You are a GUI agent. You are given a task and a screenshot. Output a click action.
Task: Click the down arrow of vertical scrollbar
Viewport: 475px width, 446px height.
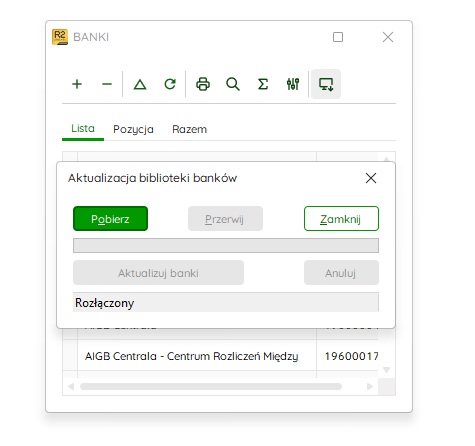coord(387,370)
